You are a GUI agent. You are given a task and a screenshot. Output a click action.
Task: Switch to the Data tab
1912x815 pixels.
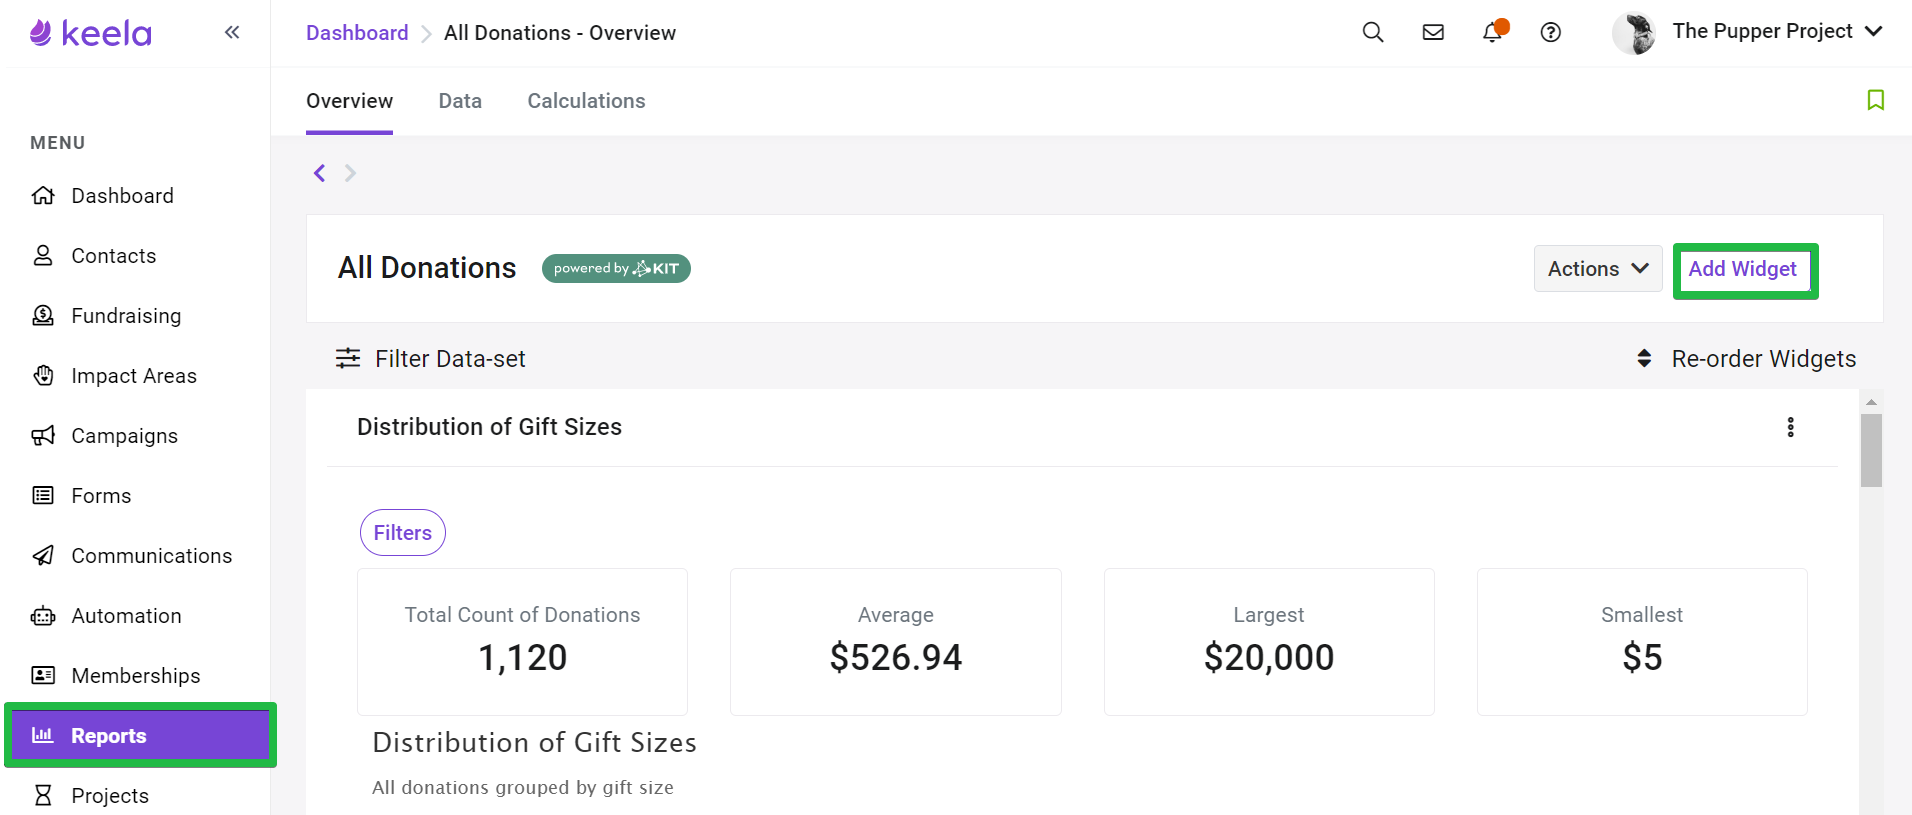[x=460, y=101]
